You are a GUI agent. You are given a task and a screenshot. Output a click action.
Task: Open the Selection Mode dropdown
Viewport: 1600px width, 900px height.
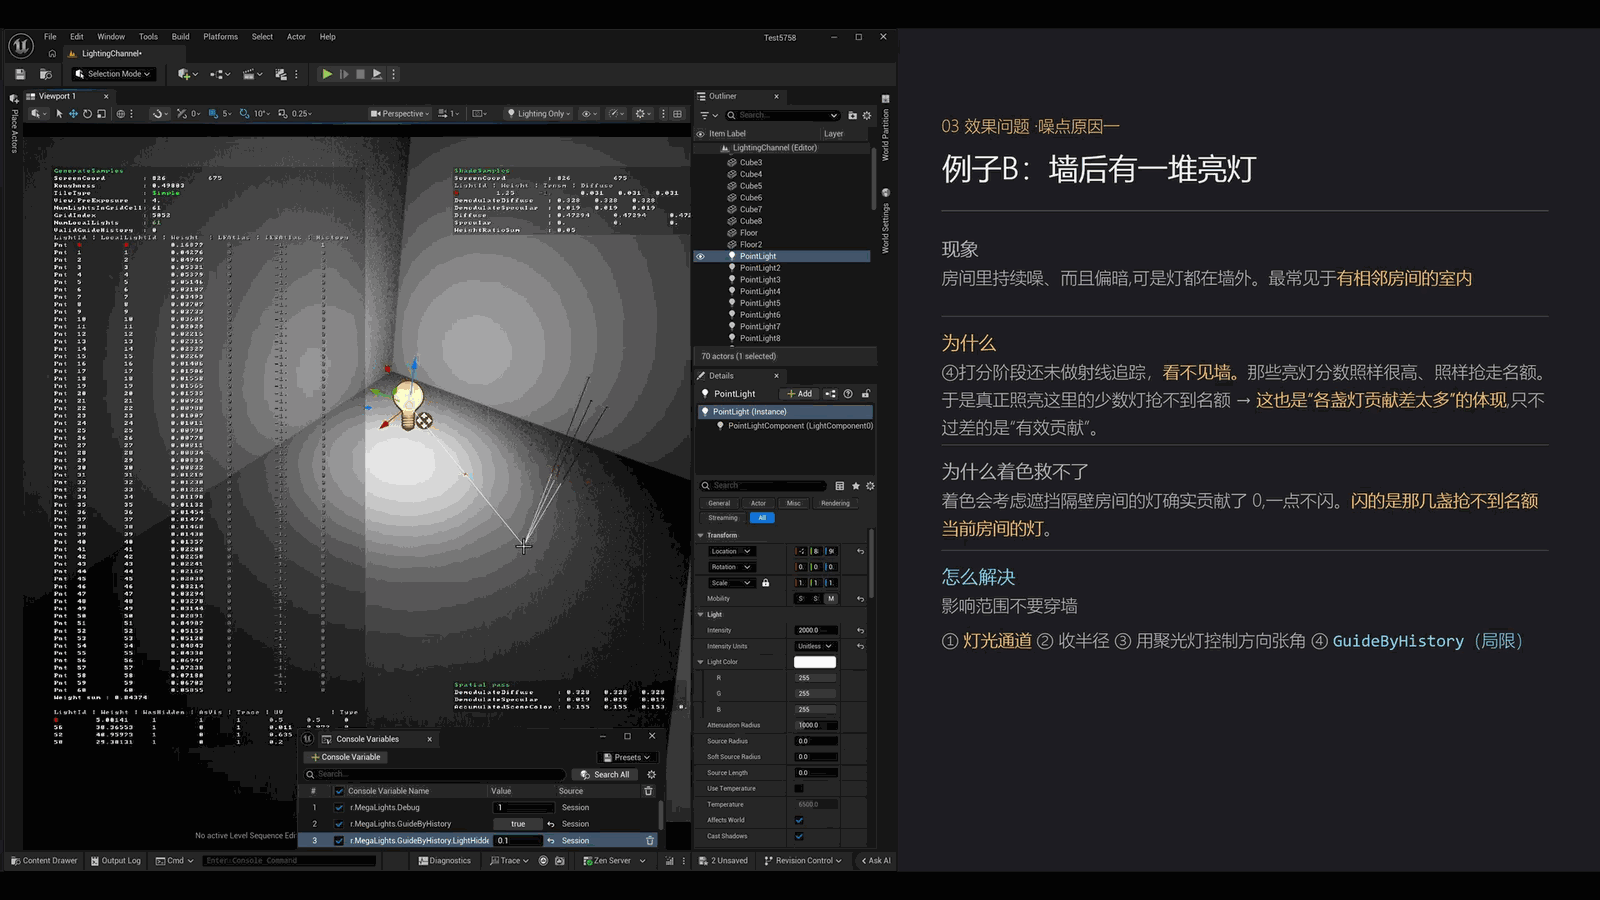click(113, 74)
